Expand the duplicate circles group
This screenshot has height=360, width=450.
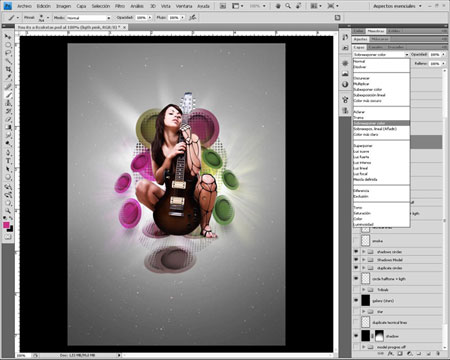pyautogui.click(x=364, y=268)
